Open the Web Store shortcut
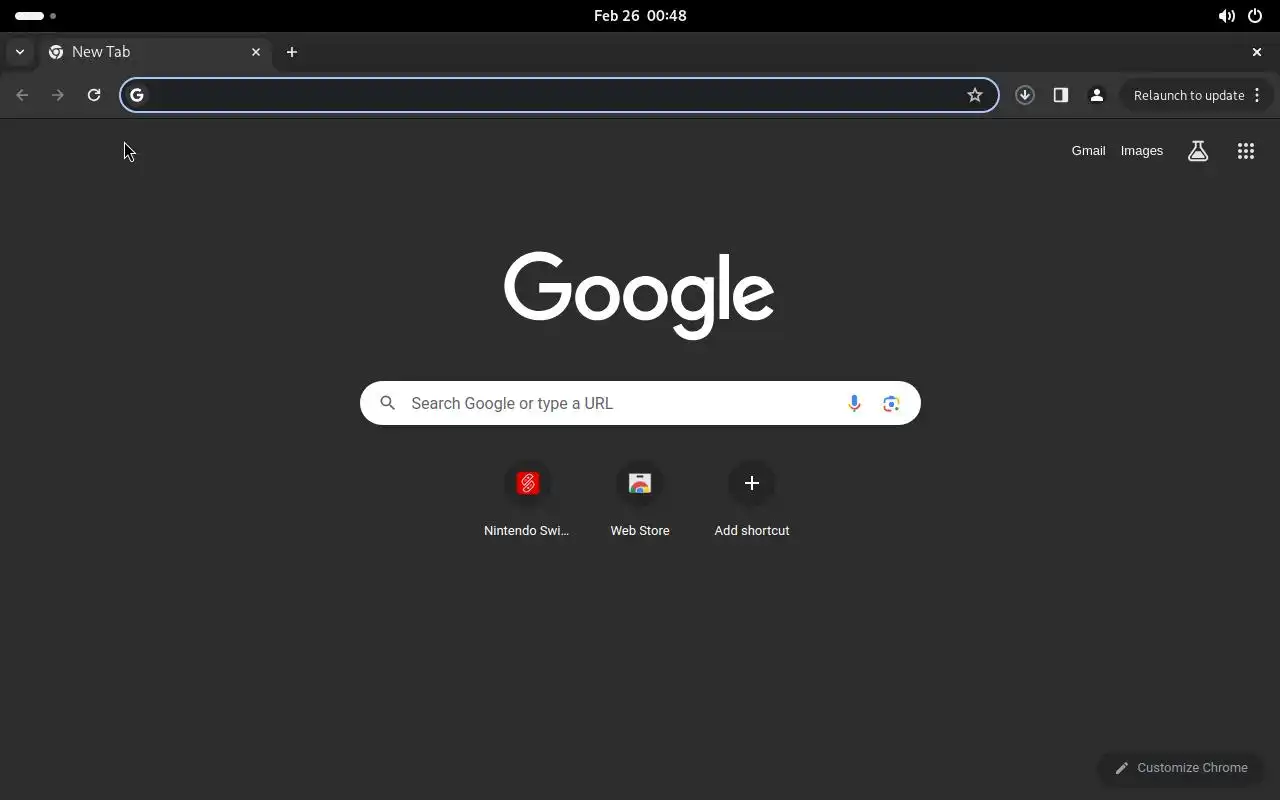The image size is (1280, 800). pyautogui.click(x=640, y=501)
